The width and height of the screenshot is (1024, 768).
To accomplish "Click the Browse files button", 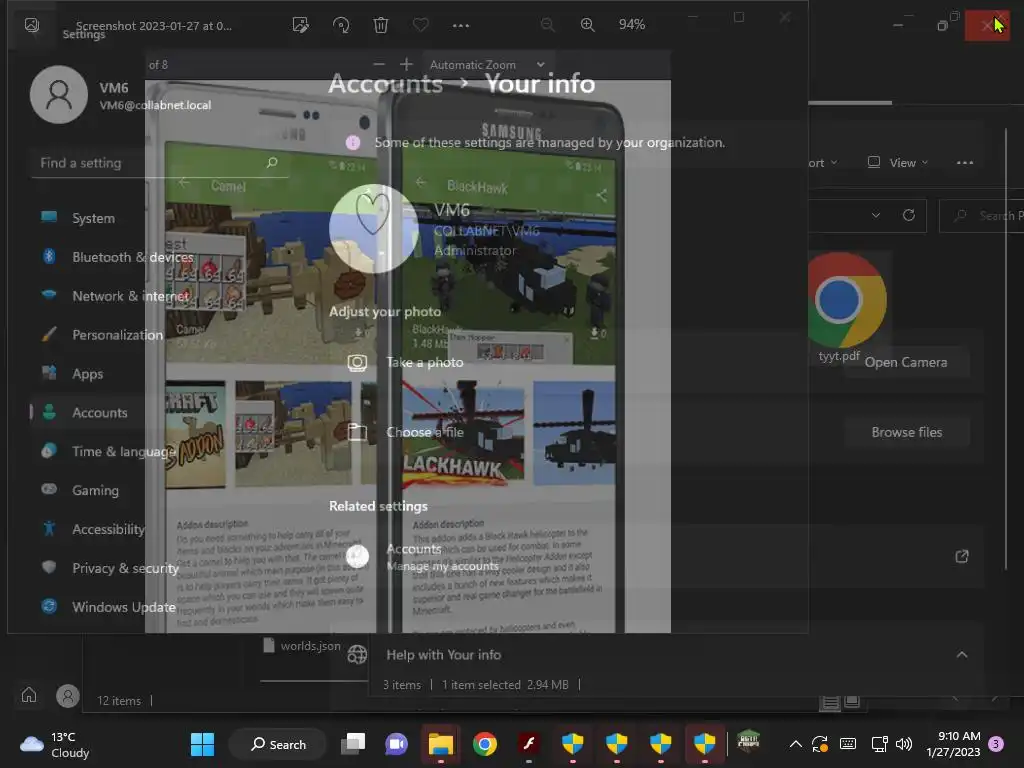I will [906, 432].
